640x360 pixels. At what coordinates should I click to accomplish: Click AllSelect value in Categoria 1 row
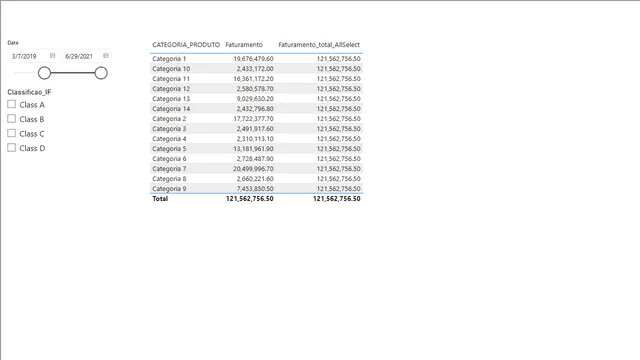pos(339,59)
